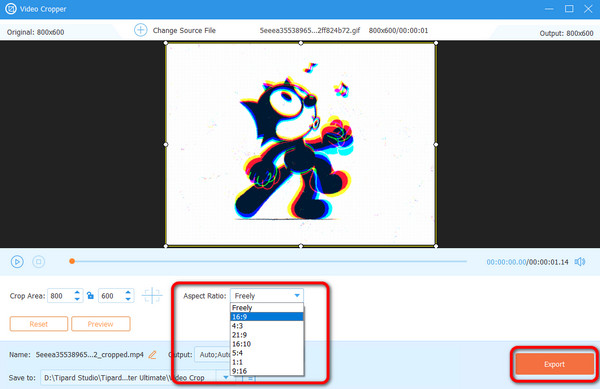This screenshot has width=600, height=389.
Task: Decrease crop width 800 stepper
Action: pyautogui.click(x=77, y=299)
